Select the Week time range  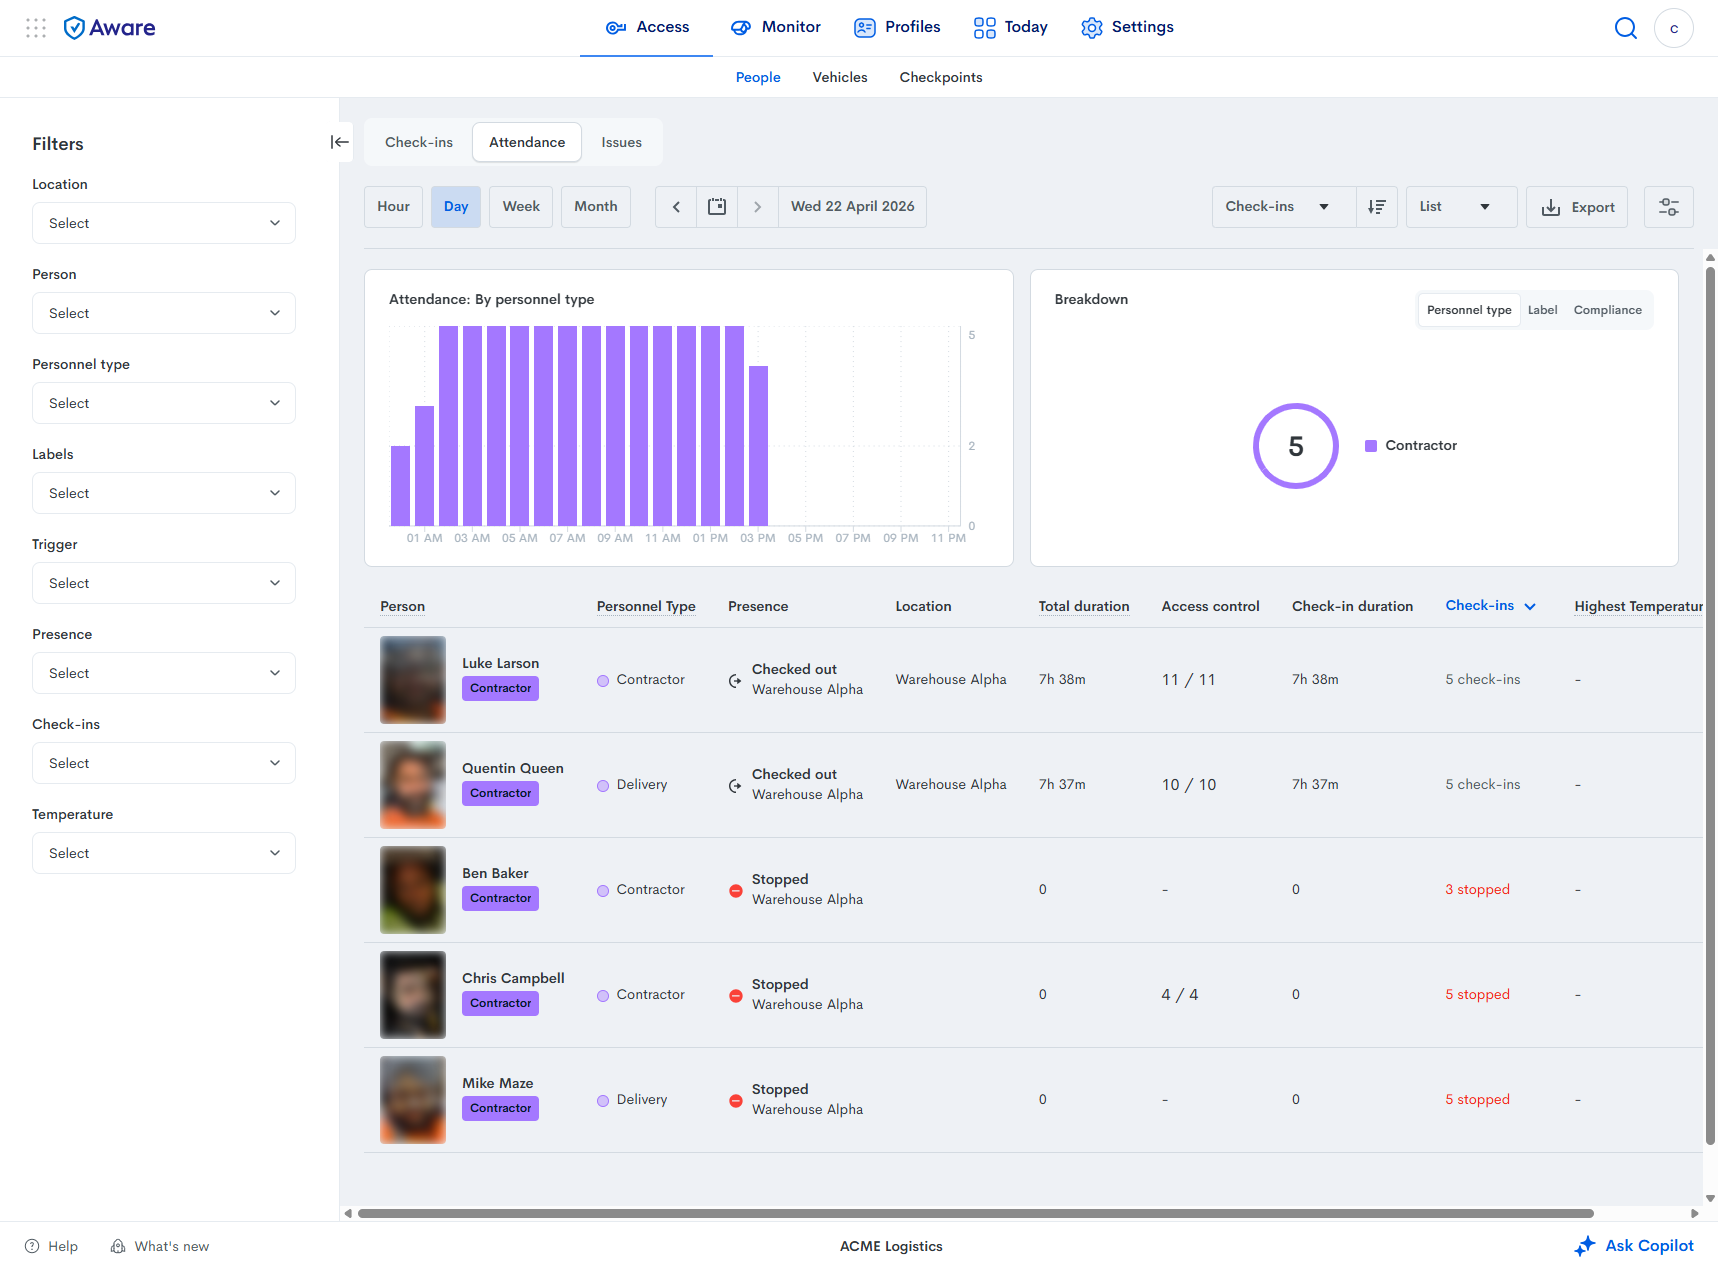[x=521, y=207]
